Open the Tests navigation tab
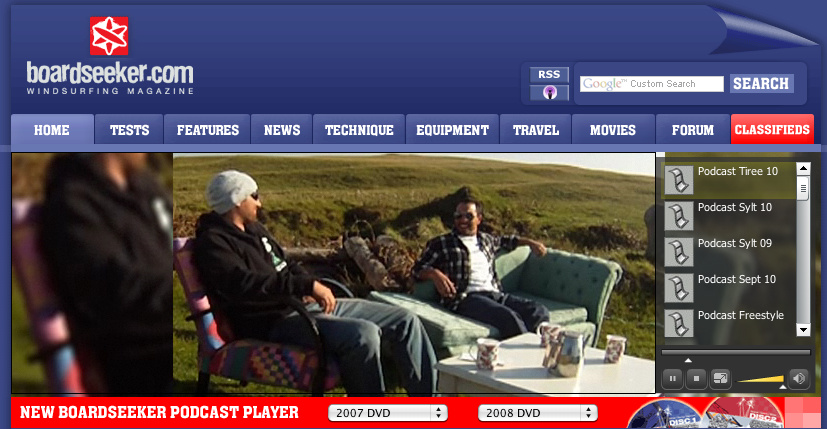 click(129, 130)
